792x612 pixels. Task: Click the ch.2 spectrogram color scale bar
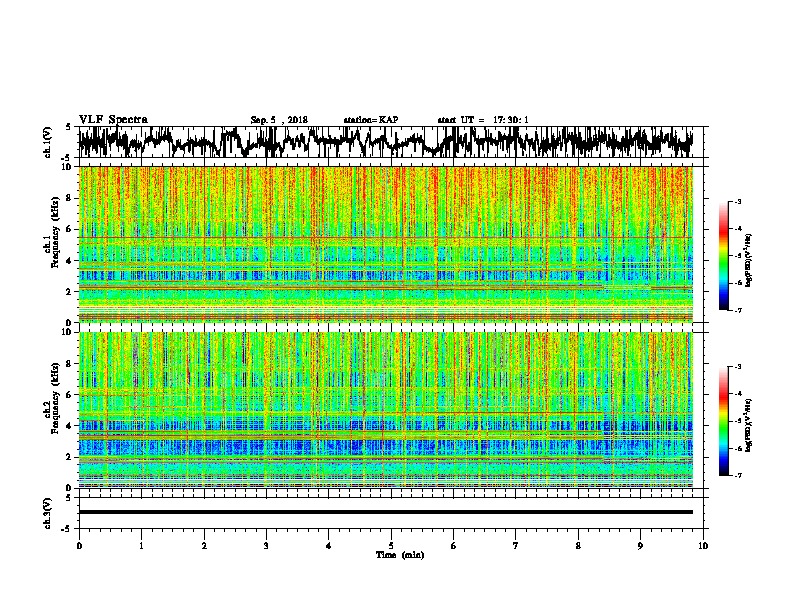click(x=723, y=421)
